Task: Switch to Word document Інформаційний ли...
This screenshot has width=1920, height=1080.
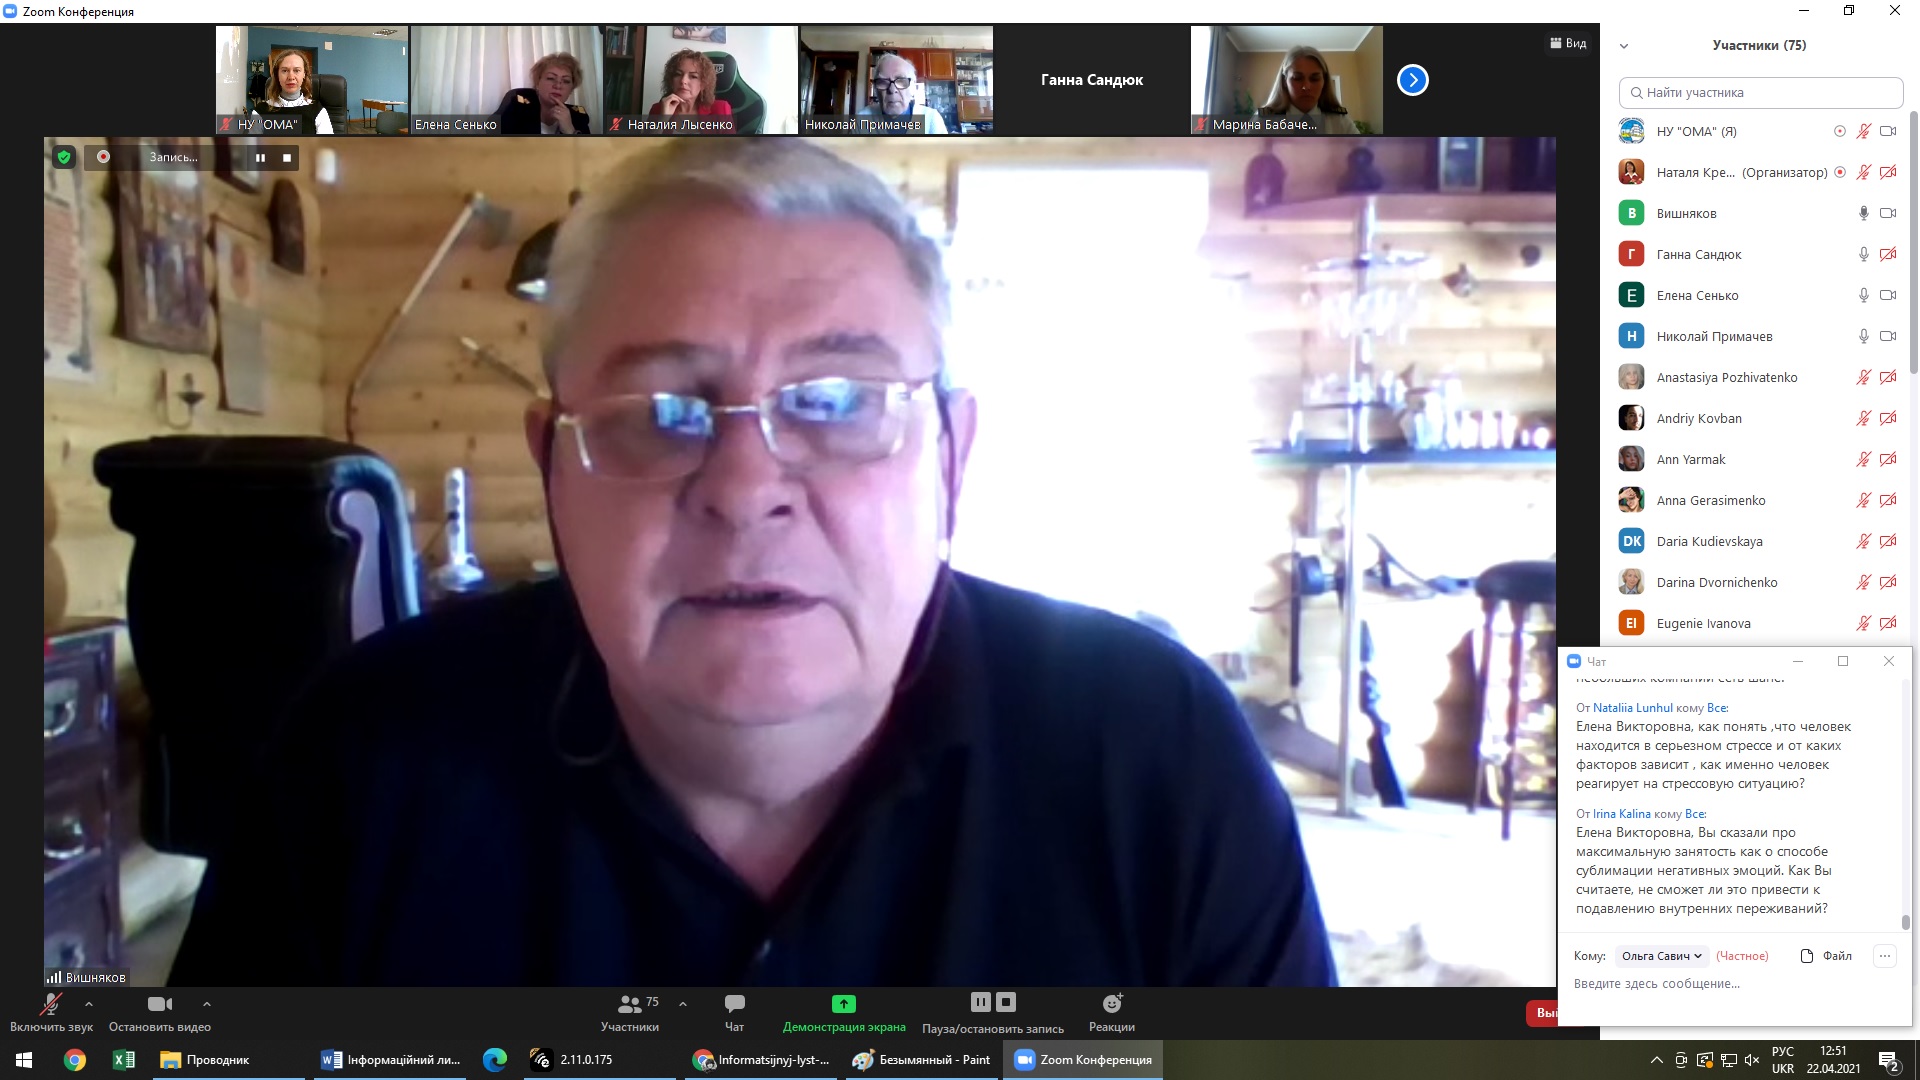Action: click(x=390, y=1060)
